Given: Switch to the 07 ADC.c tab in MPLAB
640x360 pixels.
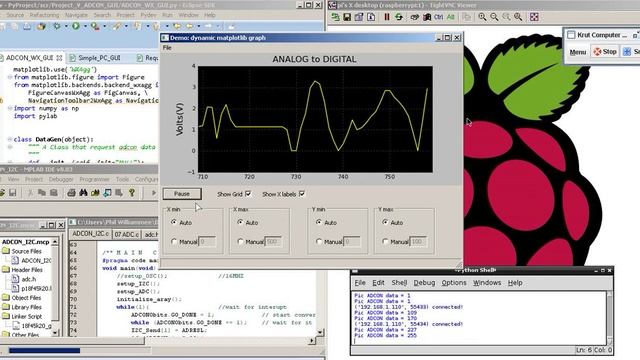Looking at the screenshot, I should pos(127,234).
